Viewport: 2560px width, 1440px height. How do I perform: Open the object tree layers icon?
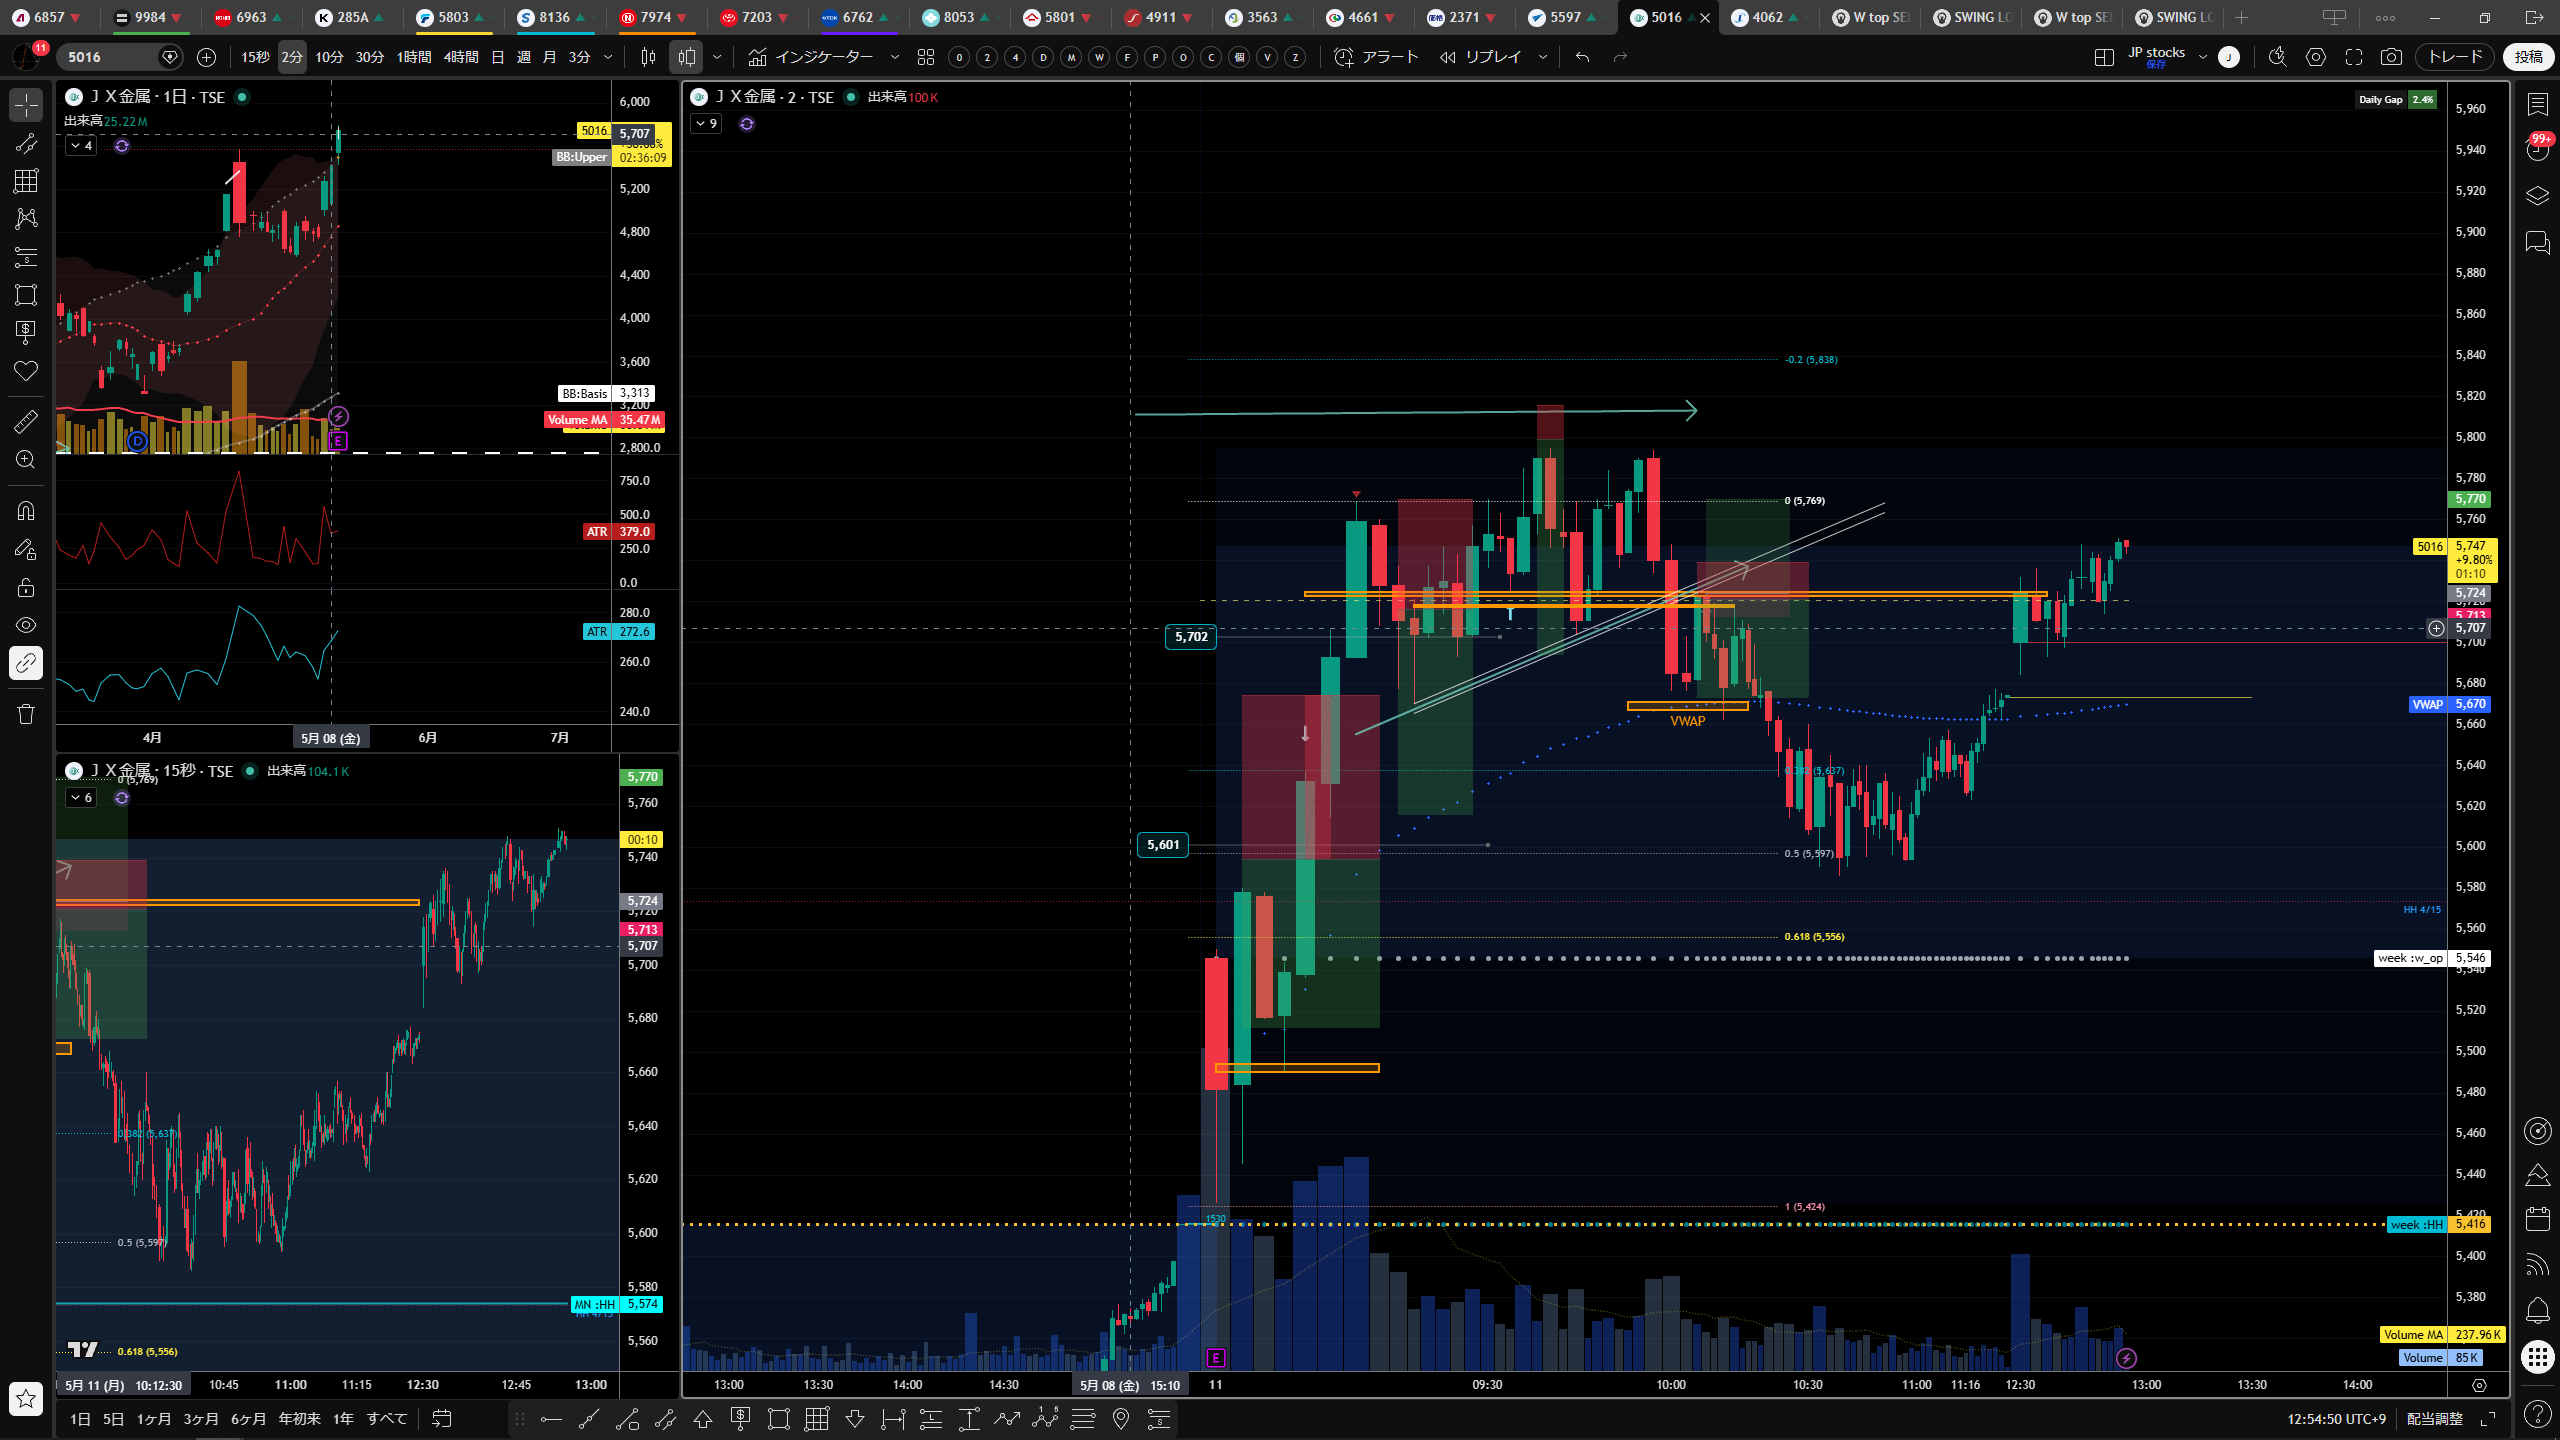point(2538,196)
